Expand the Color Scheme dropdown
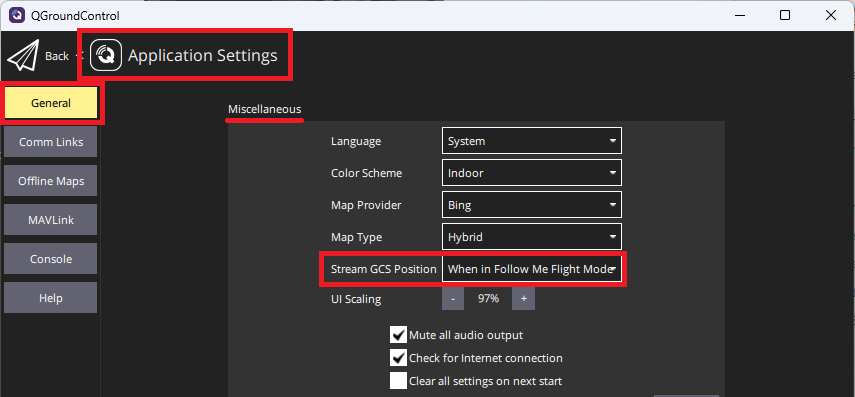This screenshot has width=855, height=397. pyautogui.click(x=532, y=173)
